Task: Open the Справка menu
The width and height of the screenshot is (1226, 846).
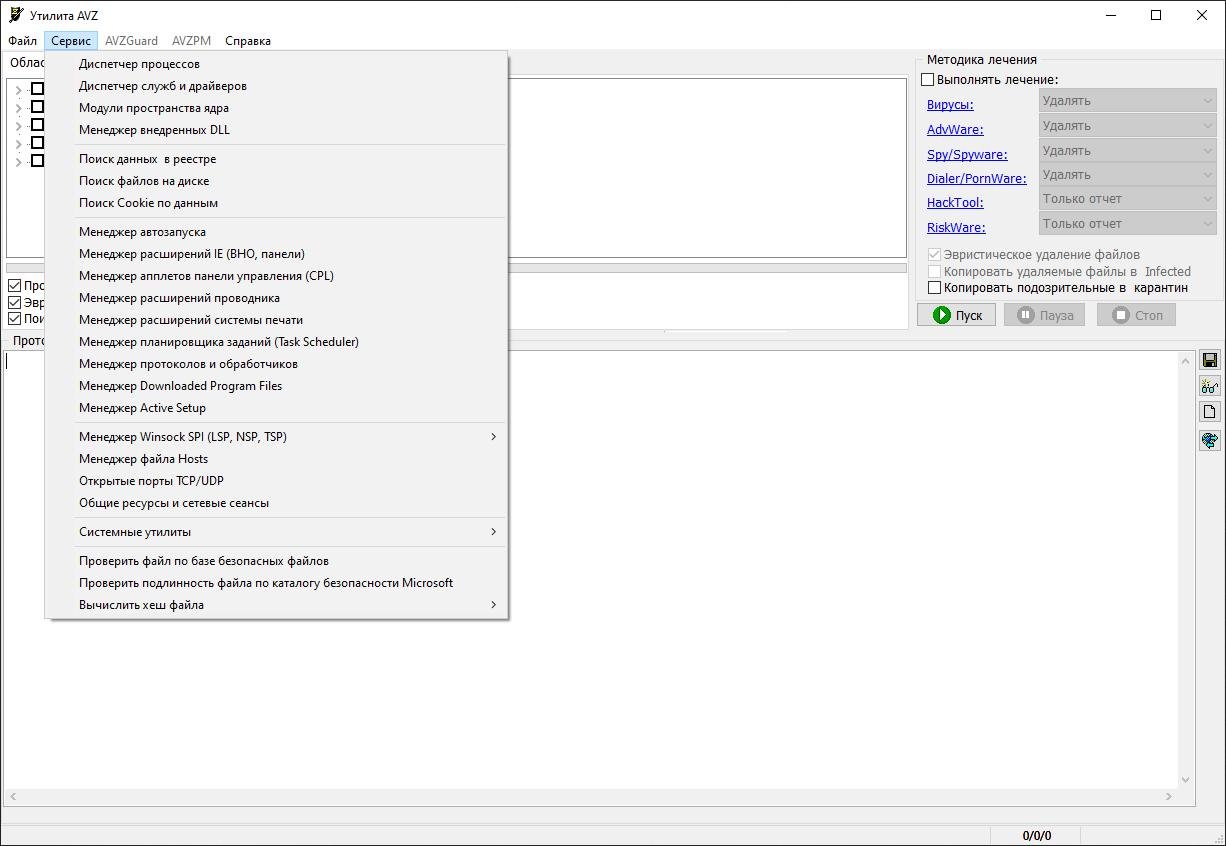Action: (247, 41)
